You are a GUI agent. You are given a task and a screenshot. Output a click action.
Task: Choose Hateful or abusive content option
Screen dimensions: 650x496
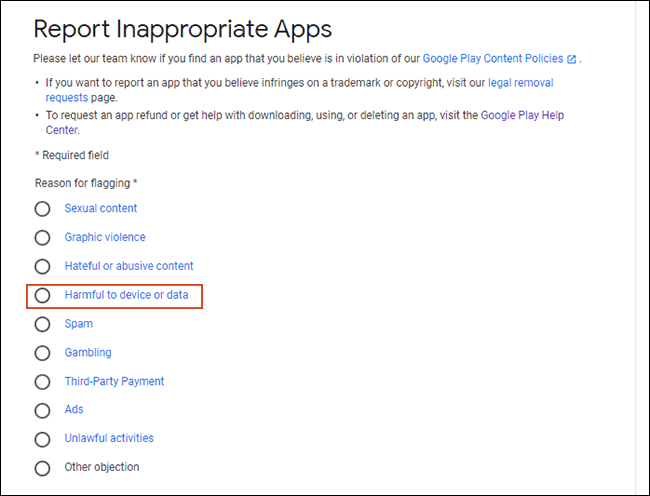point(42,267)
